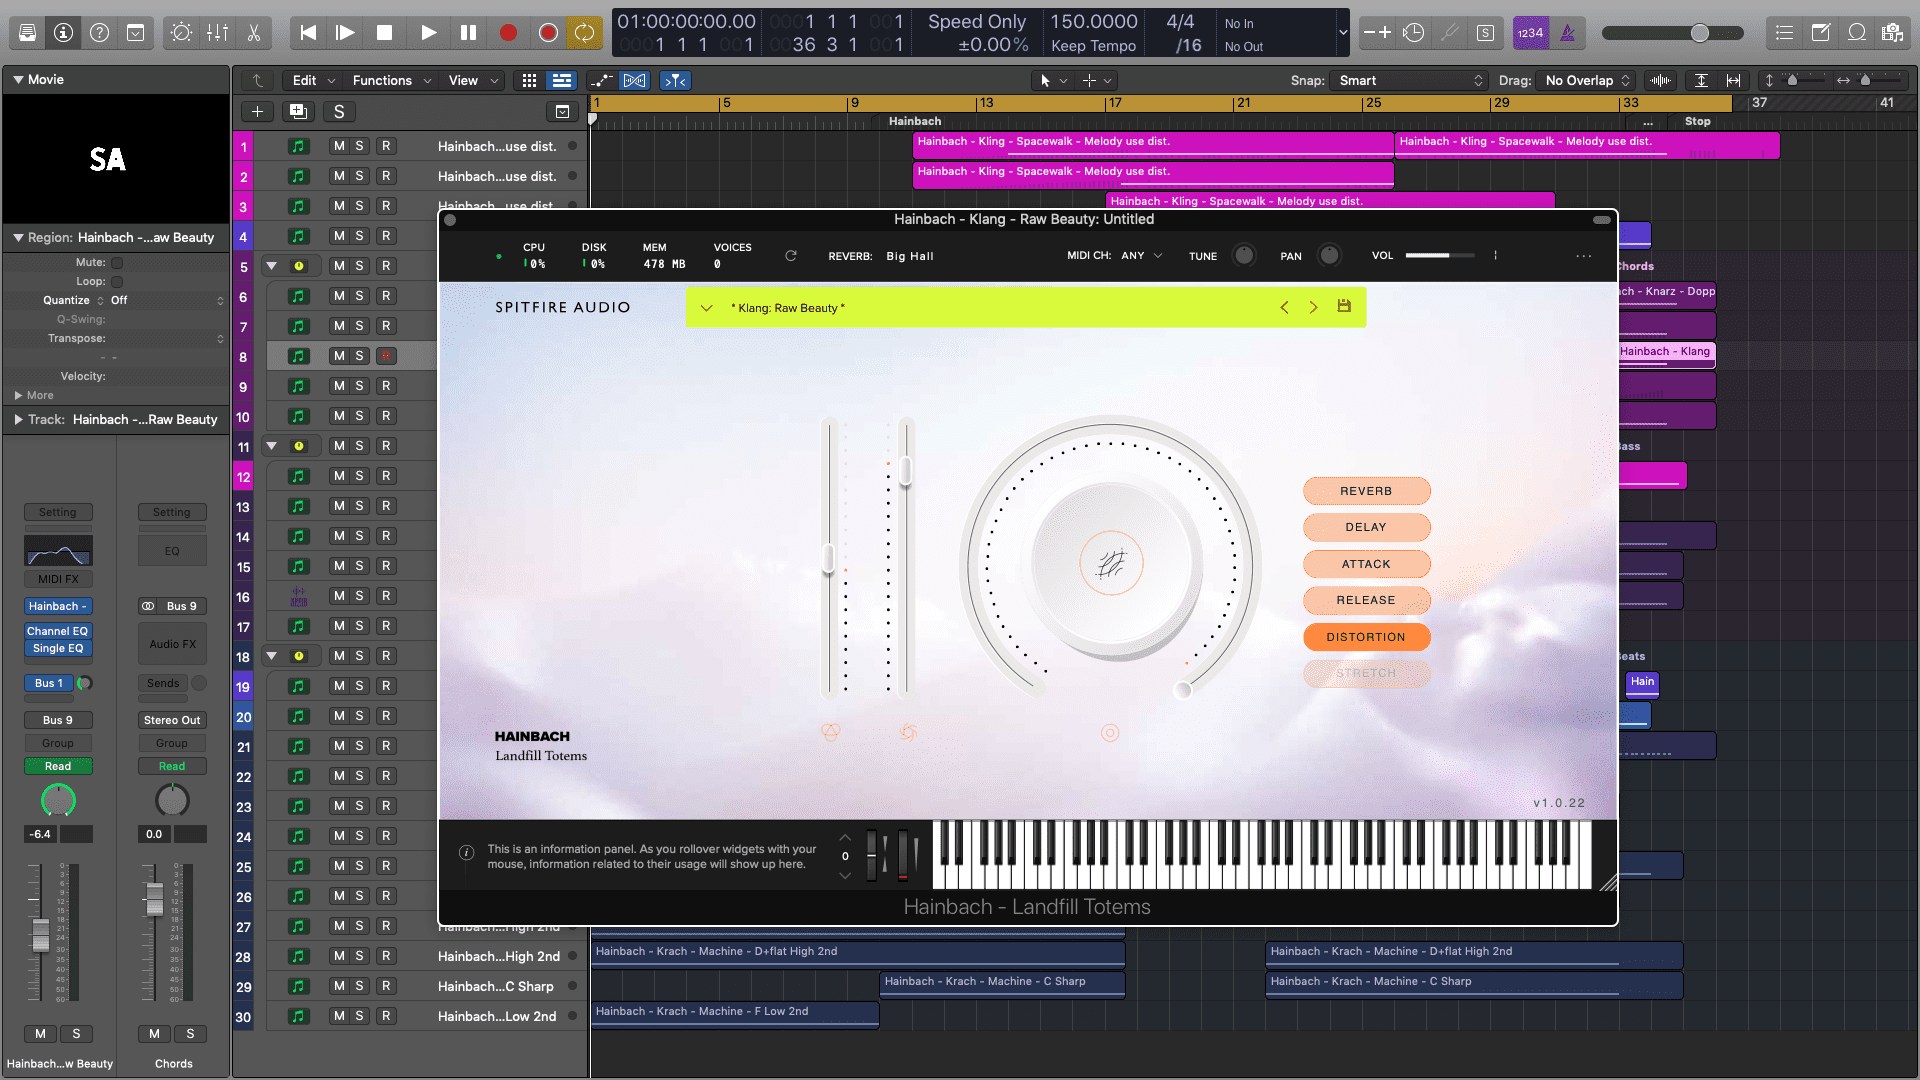Viewport: 1920px width, 1080px height.
Task: Click the Stop transport button
Action: pyautogui.click(x=384, y=33)
